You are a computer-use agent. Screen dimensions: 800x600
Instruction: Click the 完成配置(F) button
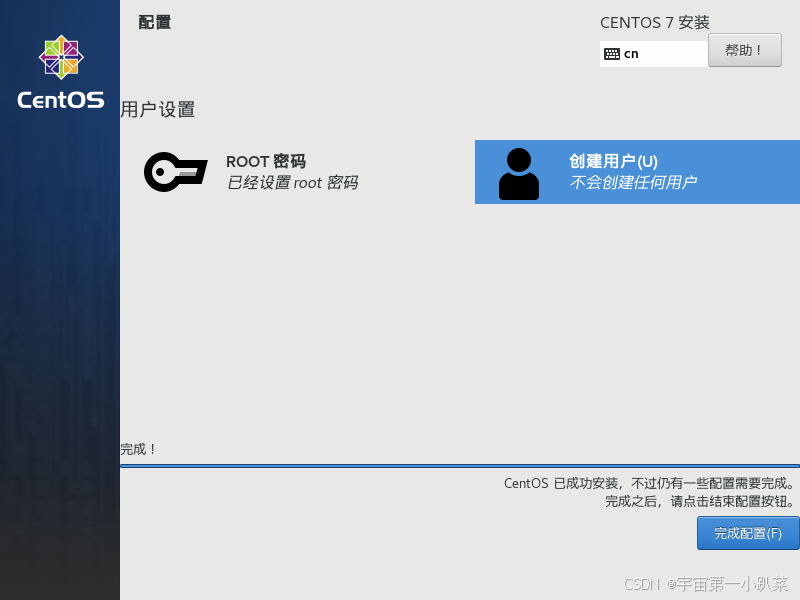[748, 533]
